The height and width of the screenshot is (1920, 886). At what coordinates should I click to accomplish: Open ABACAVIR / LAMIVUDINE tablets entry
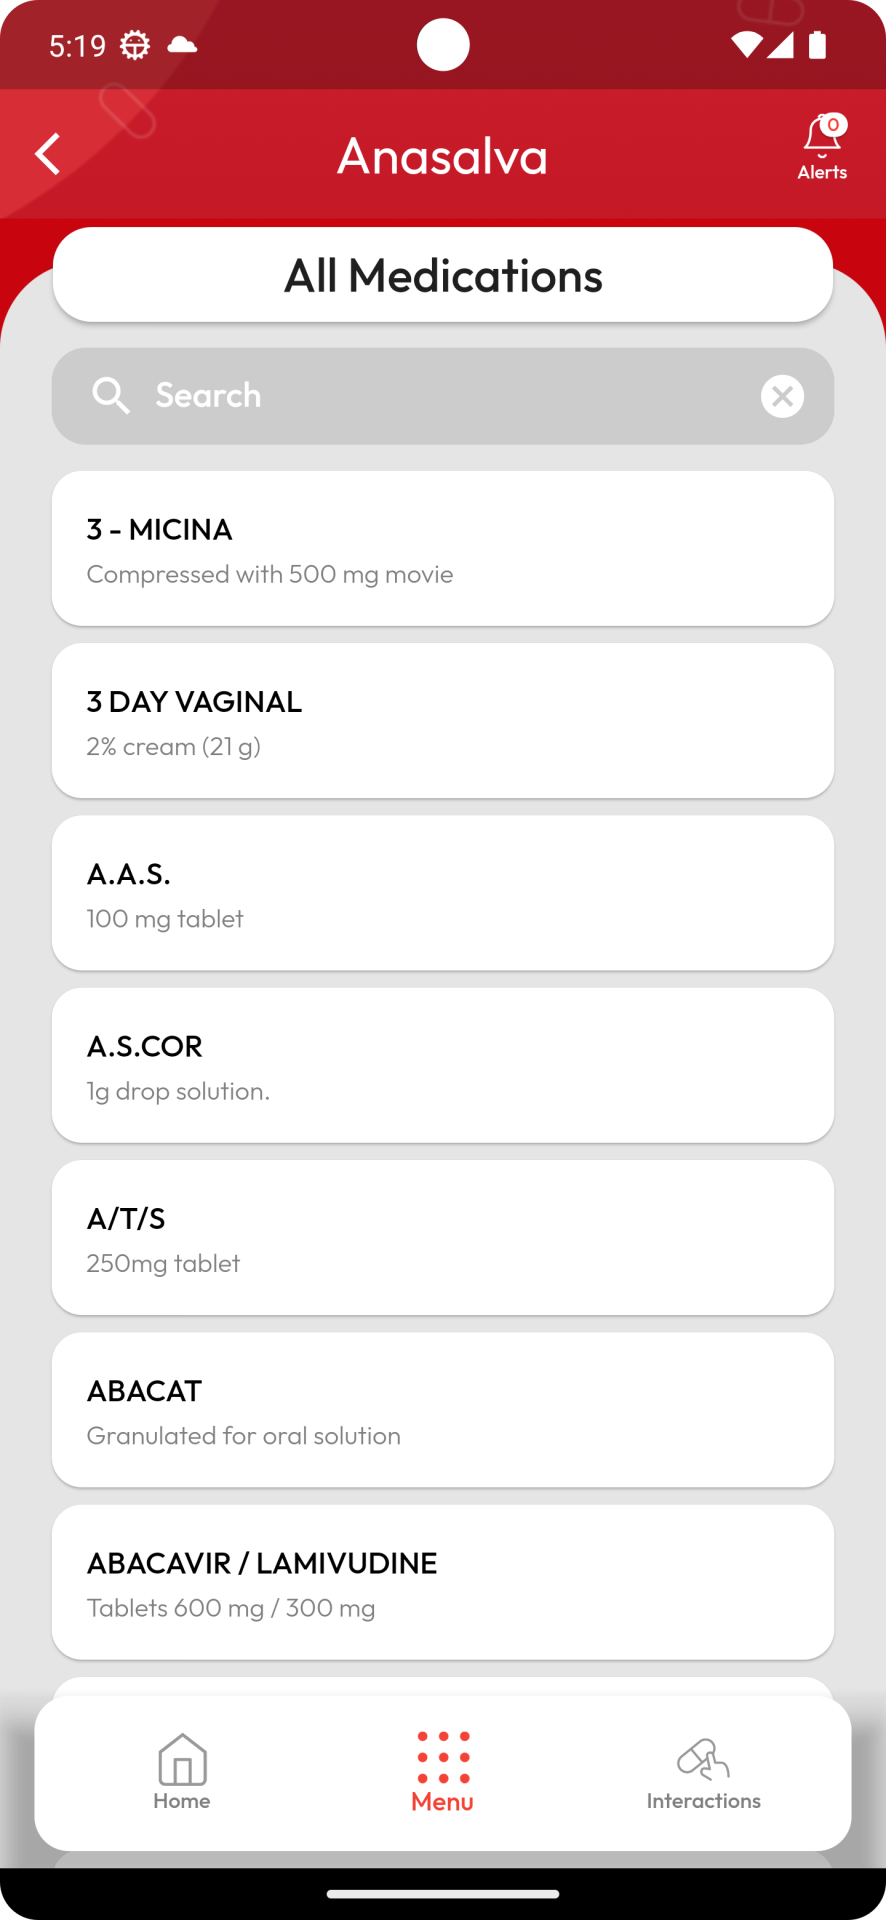pos(443,1582)
